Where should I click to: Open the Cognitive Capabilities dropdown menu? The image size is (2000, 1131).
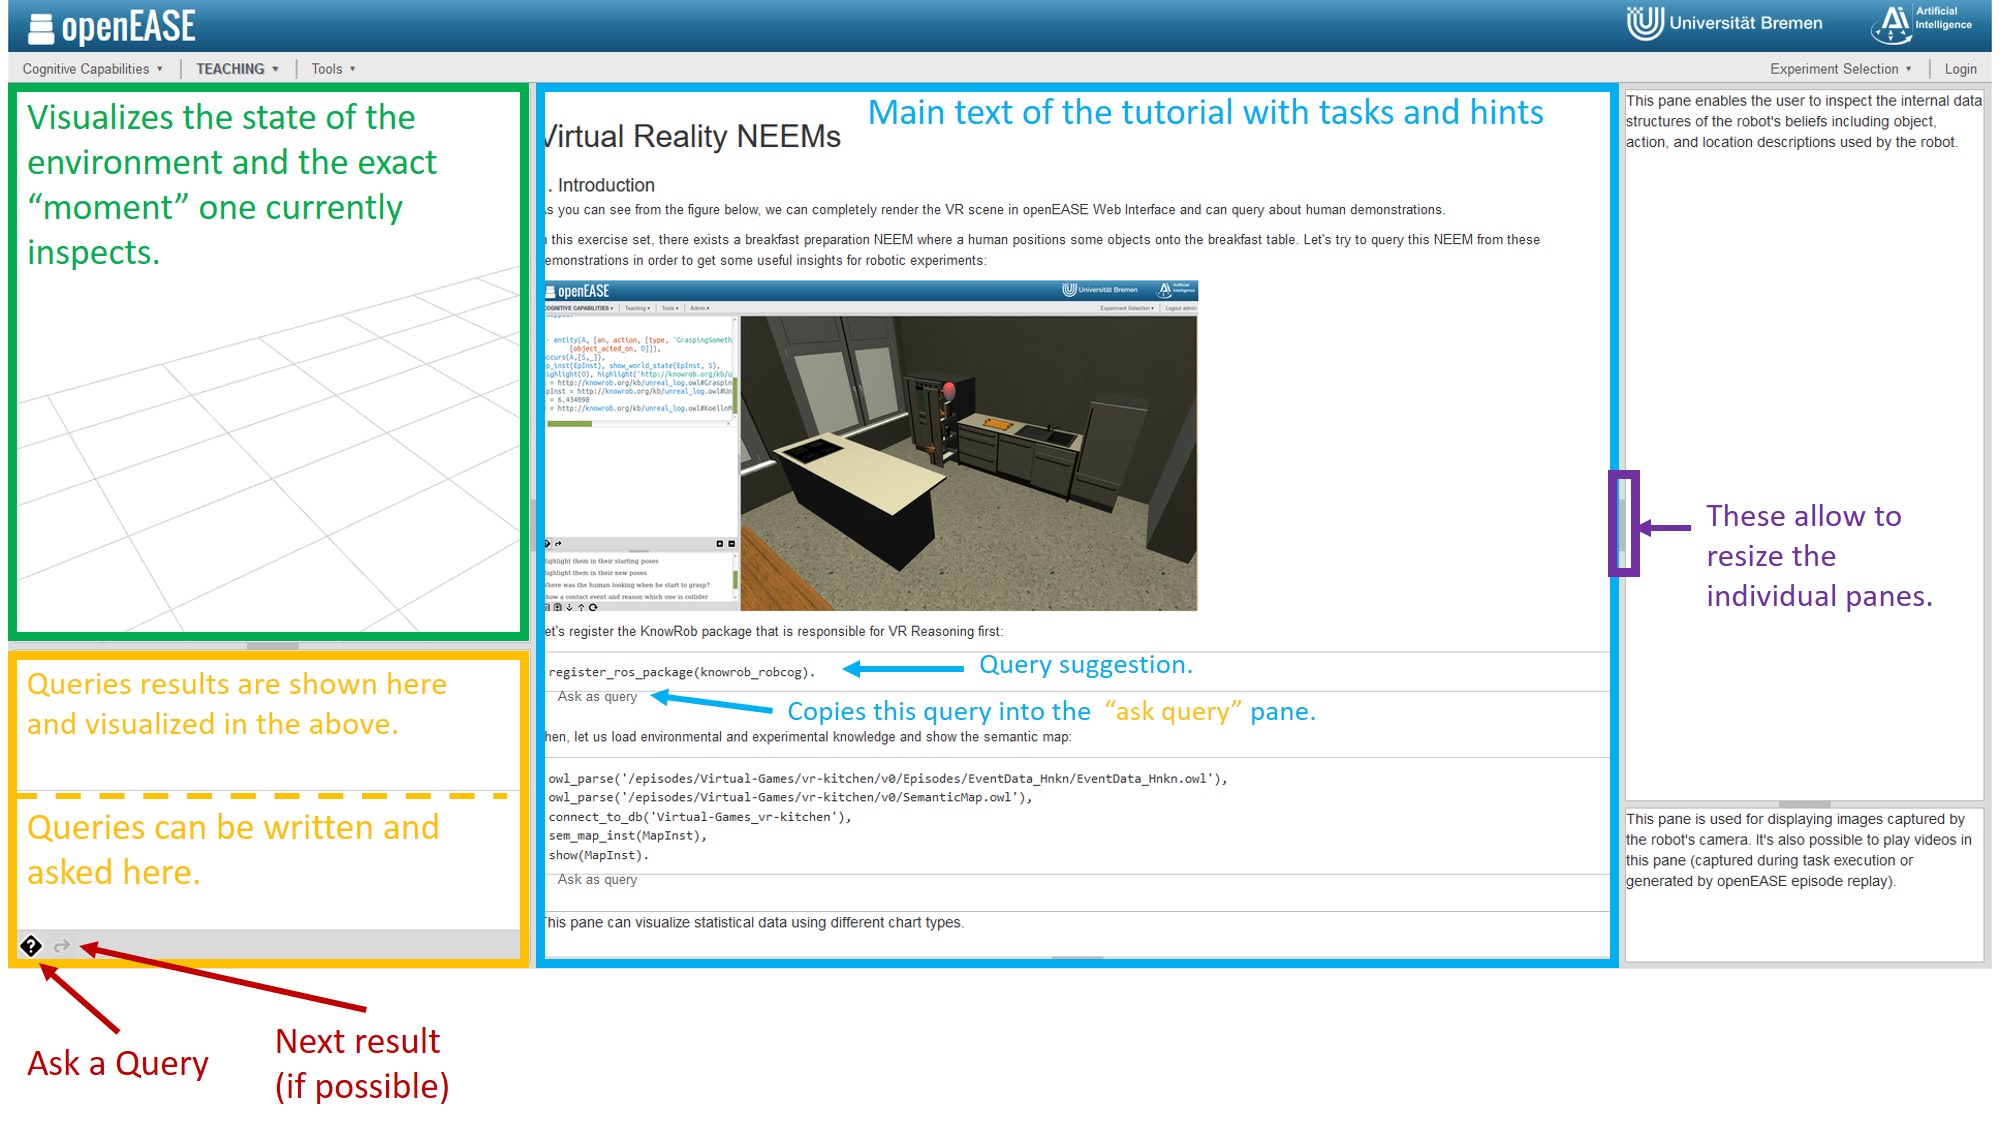pyautogui.click(x=92, y=69)
